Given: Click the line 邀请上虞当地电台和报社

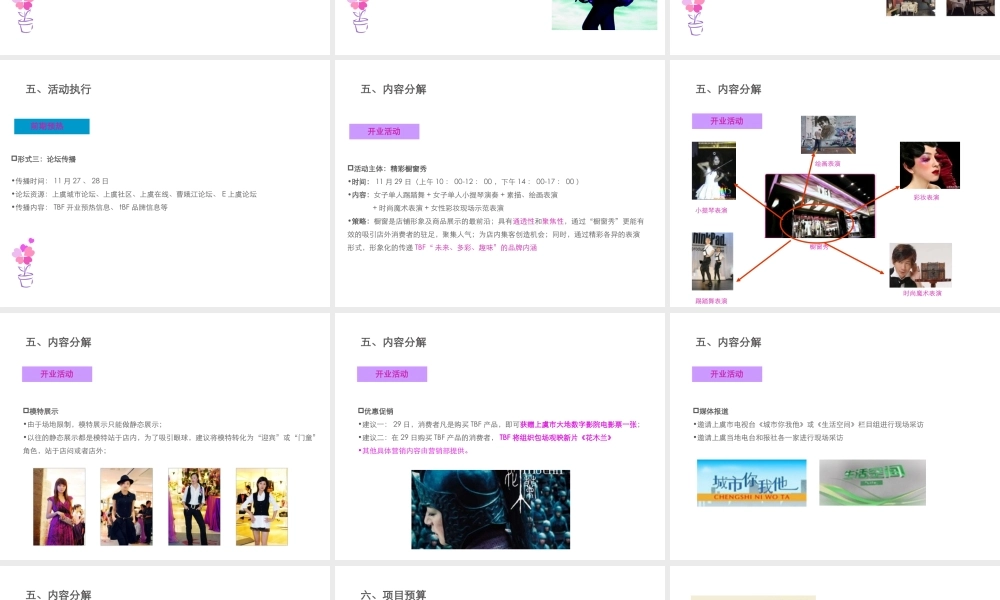Looking at the screenshot, I should pyautogui.click(x=768, y=438).
